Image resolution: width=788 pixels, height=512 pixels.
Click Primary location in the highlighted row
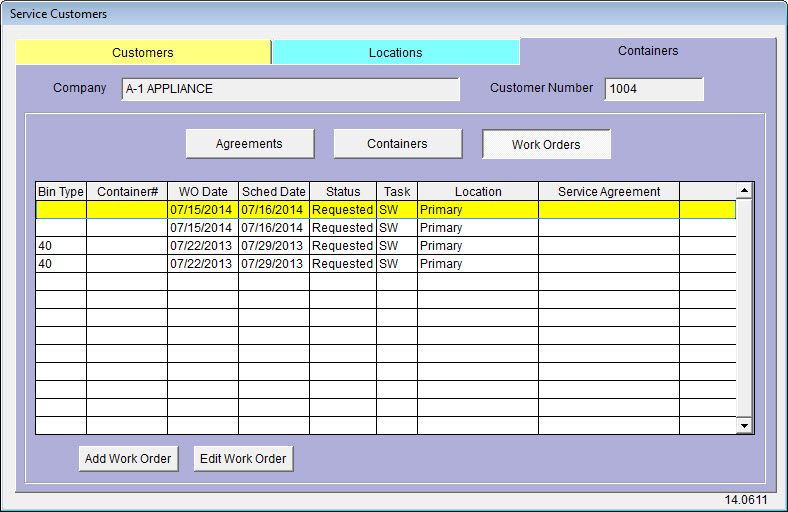(478, 210)
